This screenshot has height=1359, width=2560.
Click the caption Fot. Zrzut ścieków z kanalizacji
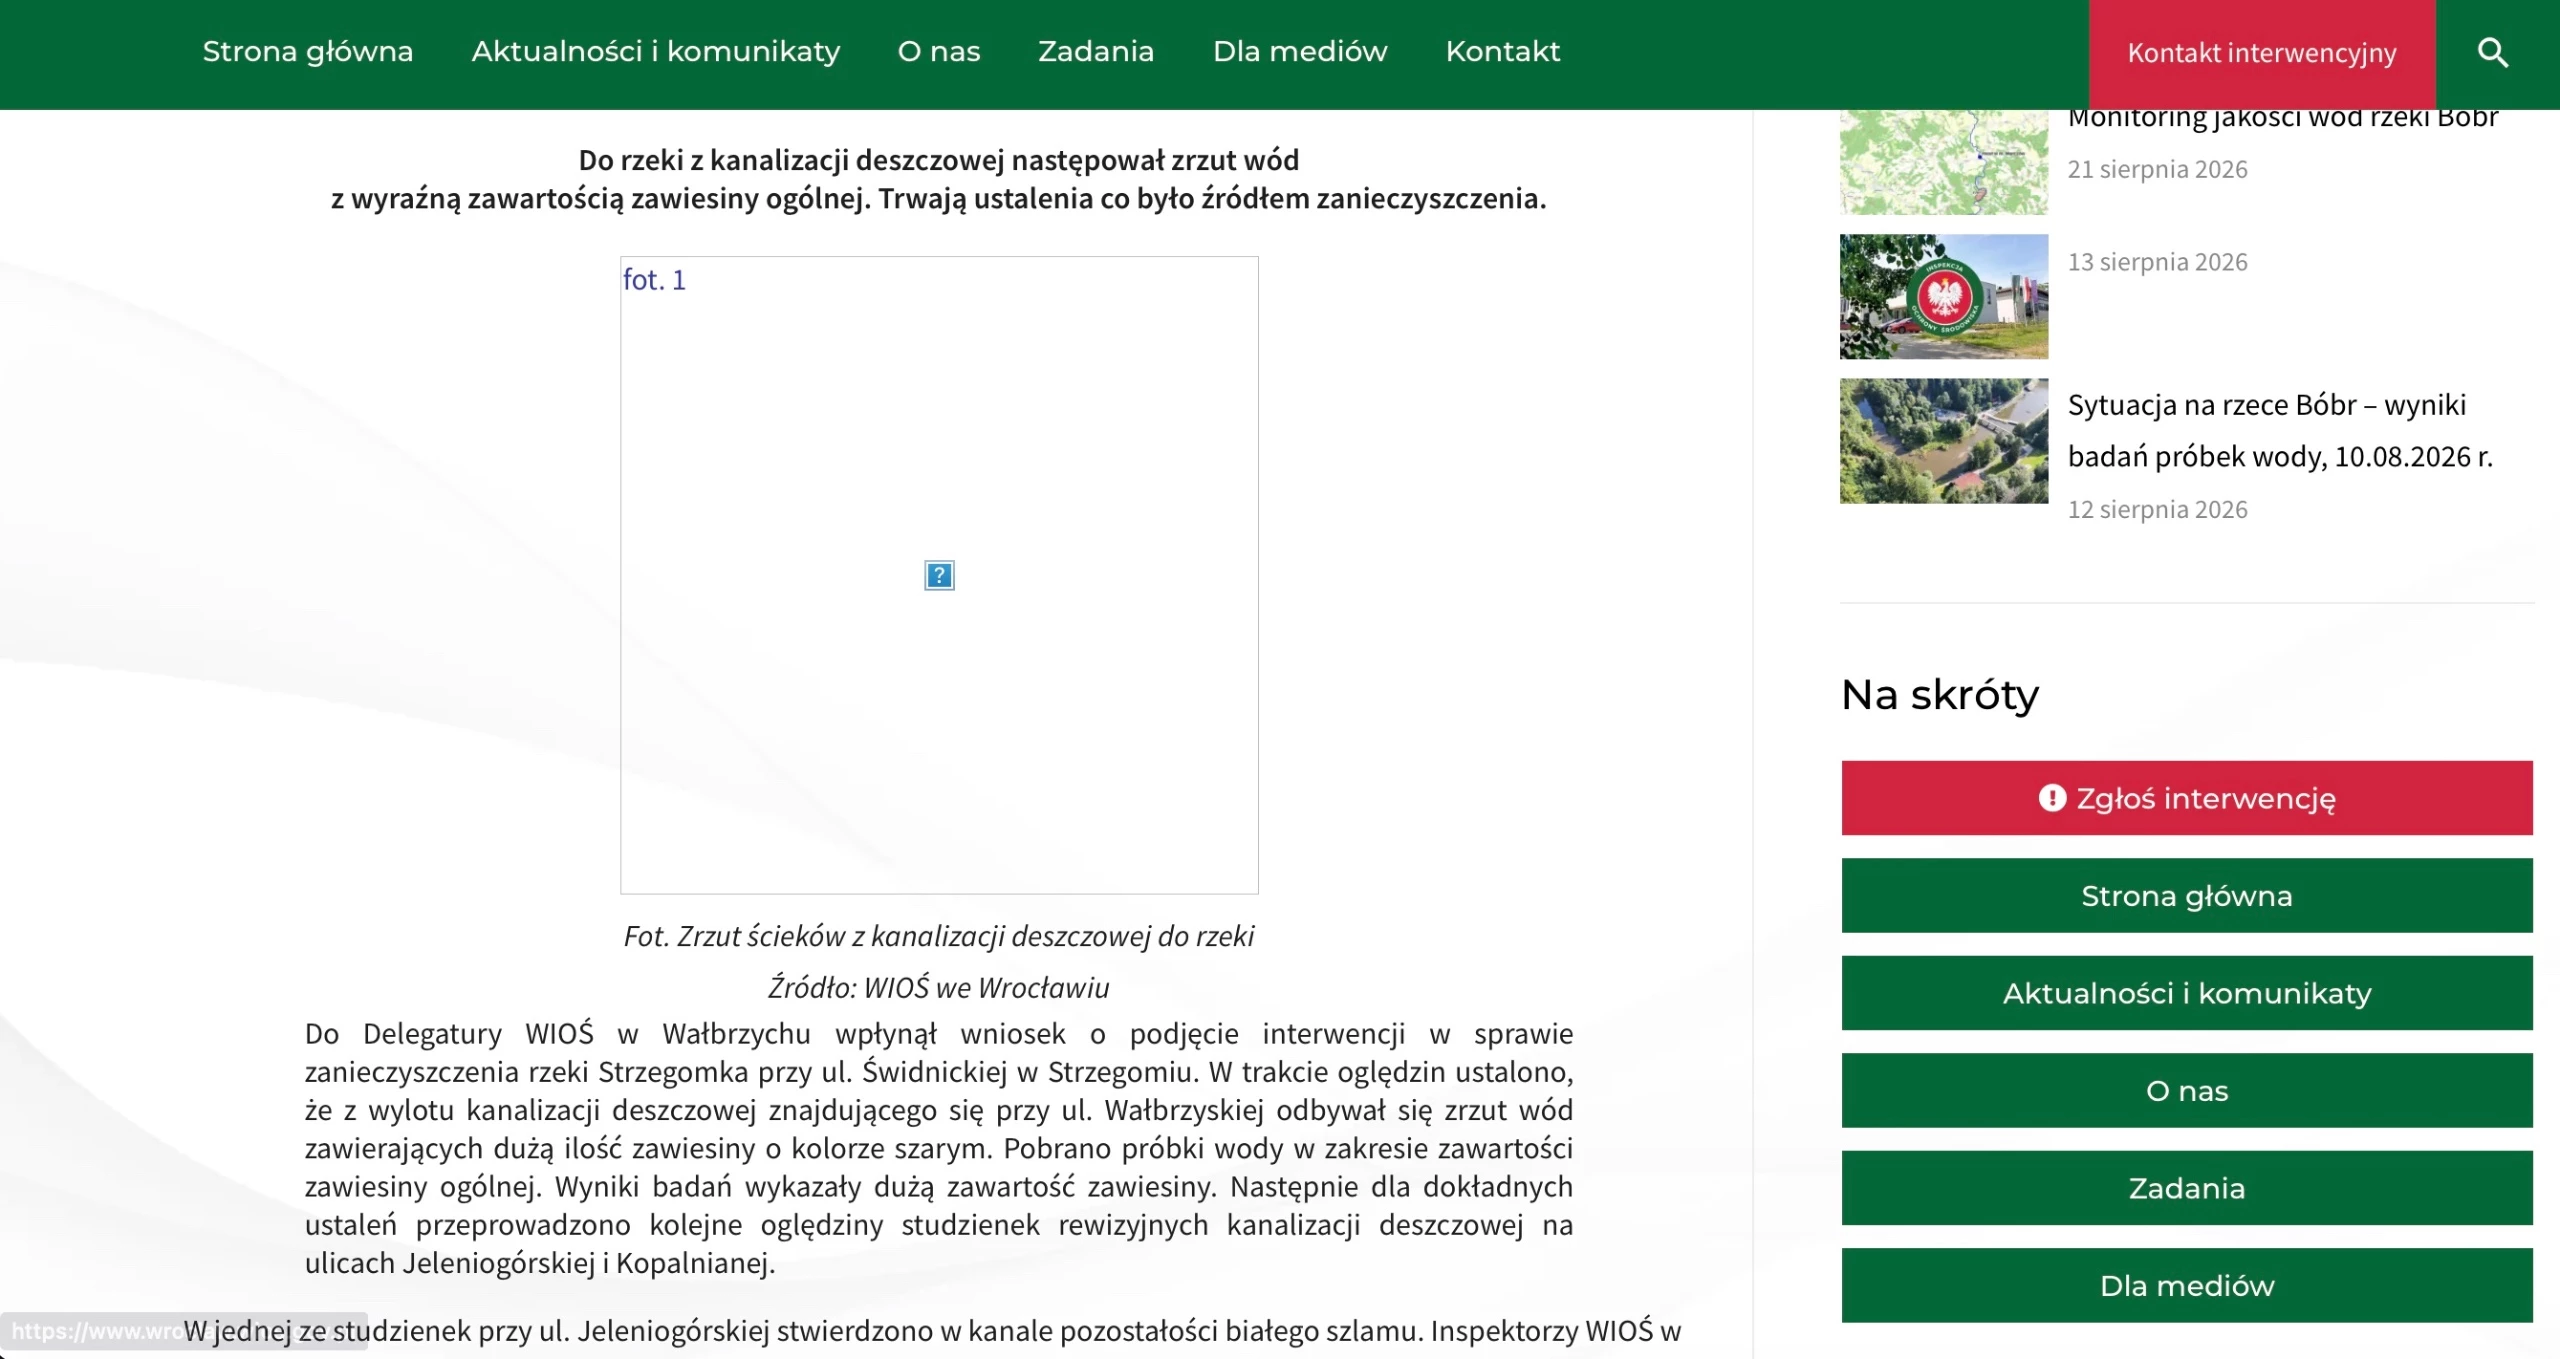pyautogui.click(x=939, y=936)
